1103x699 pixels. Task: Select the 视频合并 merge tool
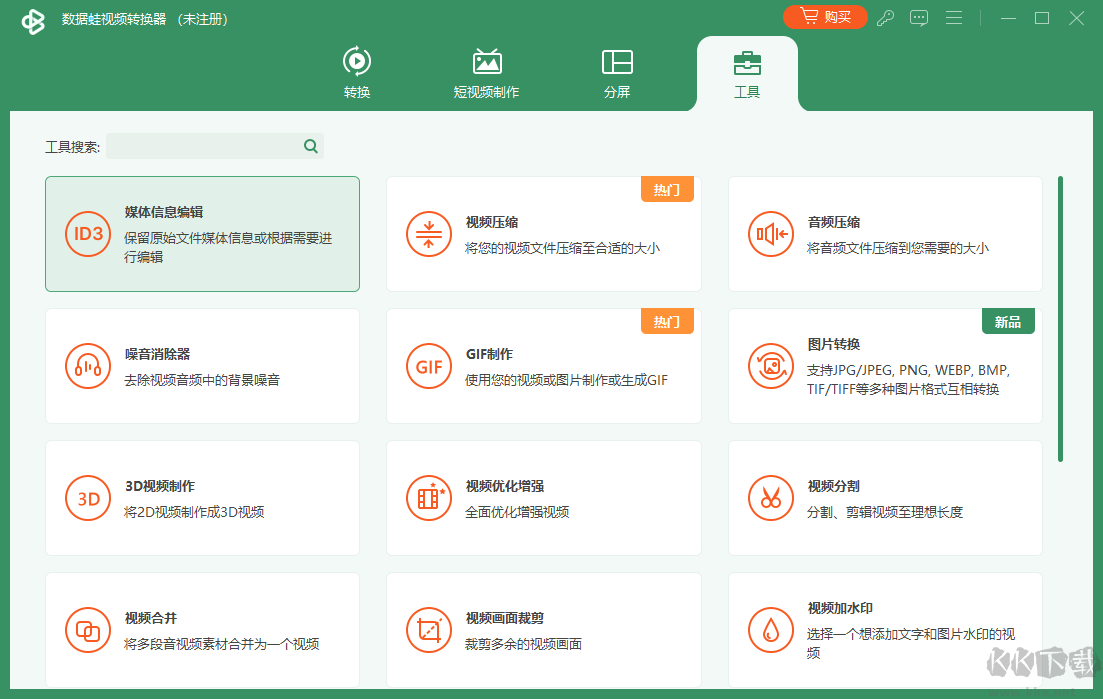(202, 630)
